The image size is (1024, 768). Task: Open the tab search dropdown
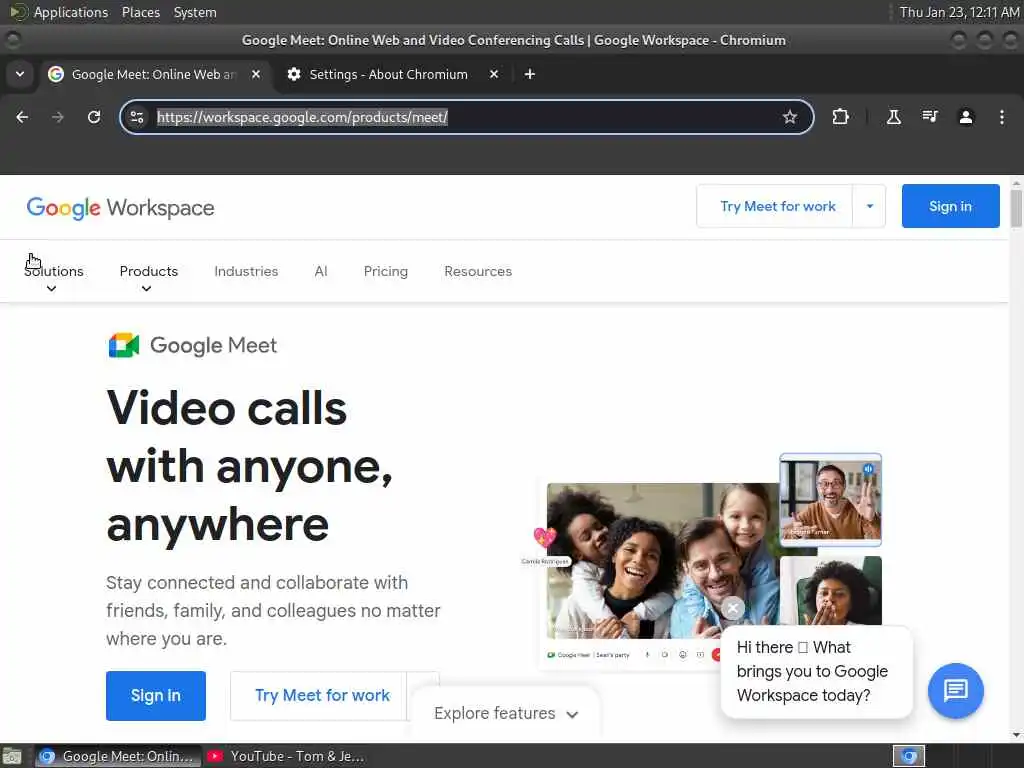(x=20, y=74)
